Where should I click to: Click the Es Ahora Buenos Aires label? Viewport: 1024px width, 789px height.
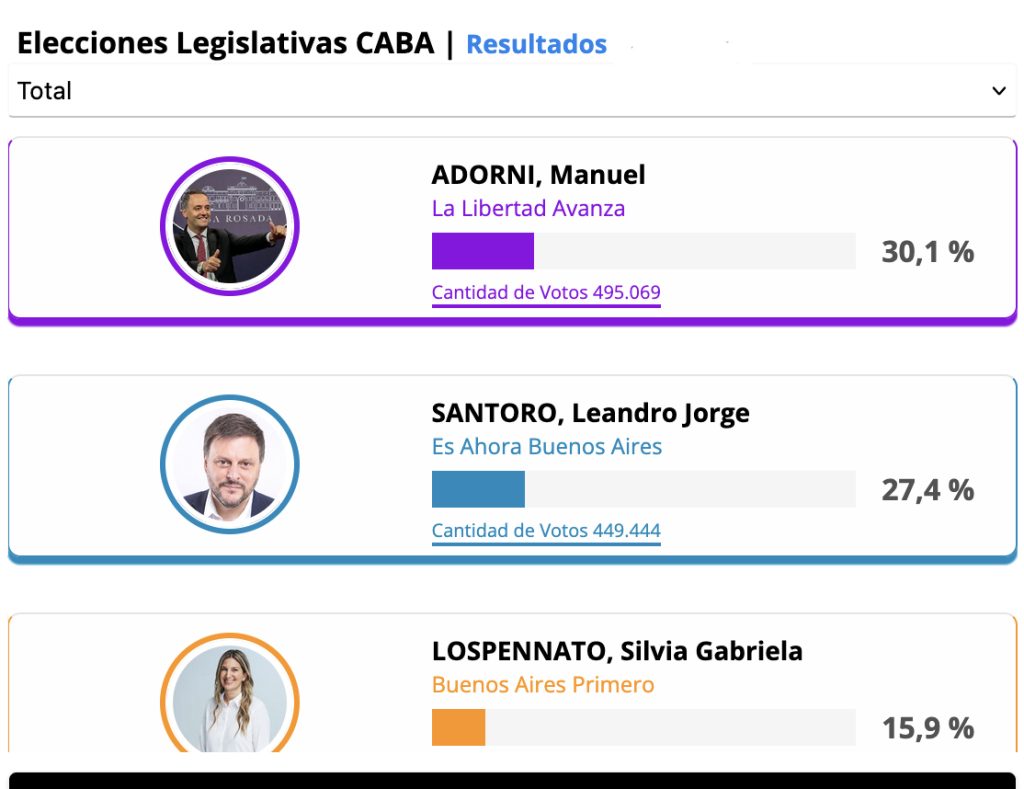(547, 447)
